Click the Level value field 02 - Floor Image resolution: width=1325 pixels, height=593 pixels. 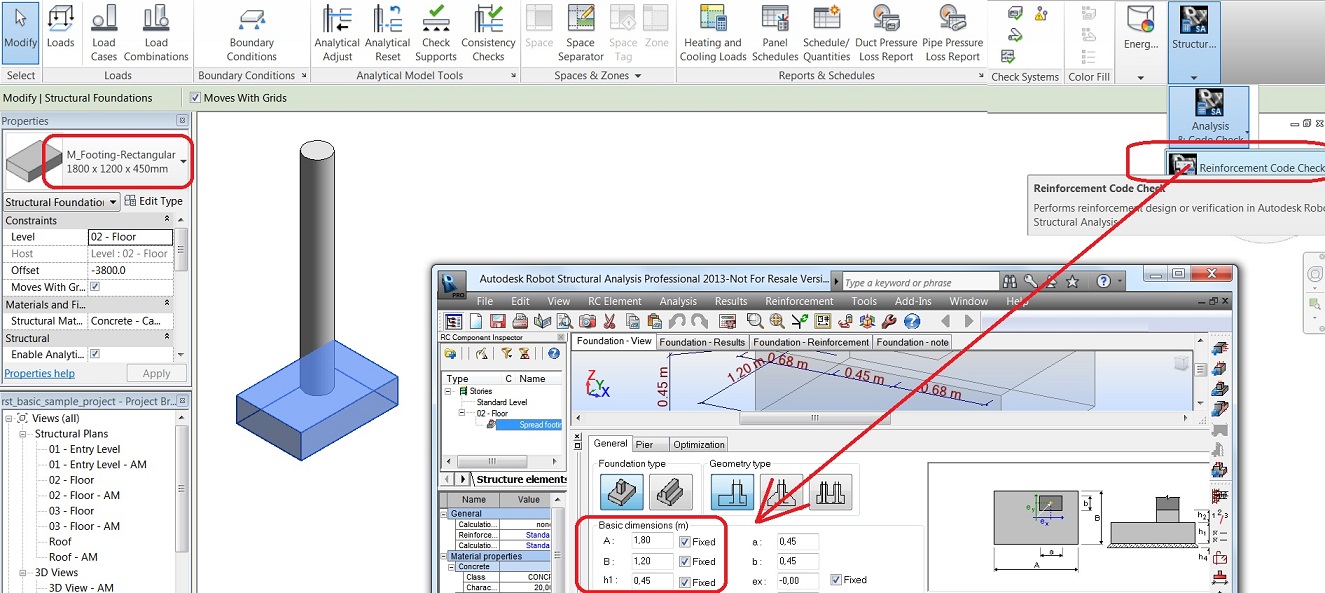tap(130, 237)
